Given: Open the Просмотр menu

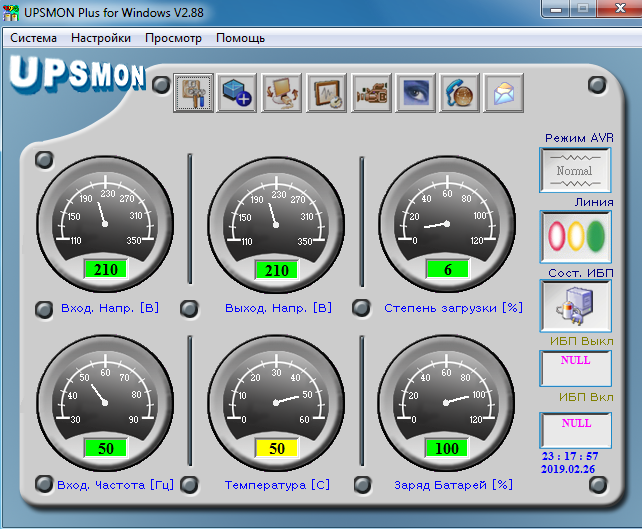Looking at the screenshot, I should coord(173,38).
